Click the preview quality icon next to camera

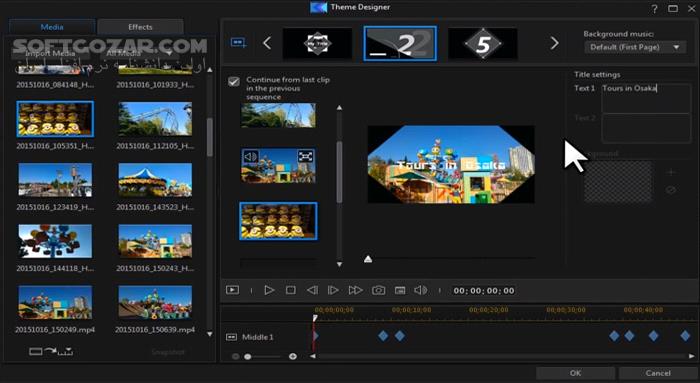[x=400, y=291]
